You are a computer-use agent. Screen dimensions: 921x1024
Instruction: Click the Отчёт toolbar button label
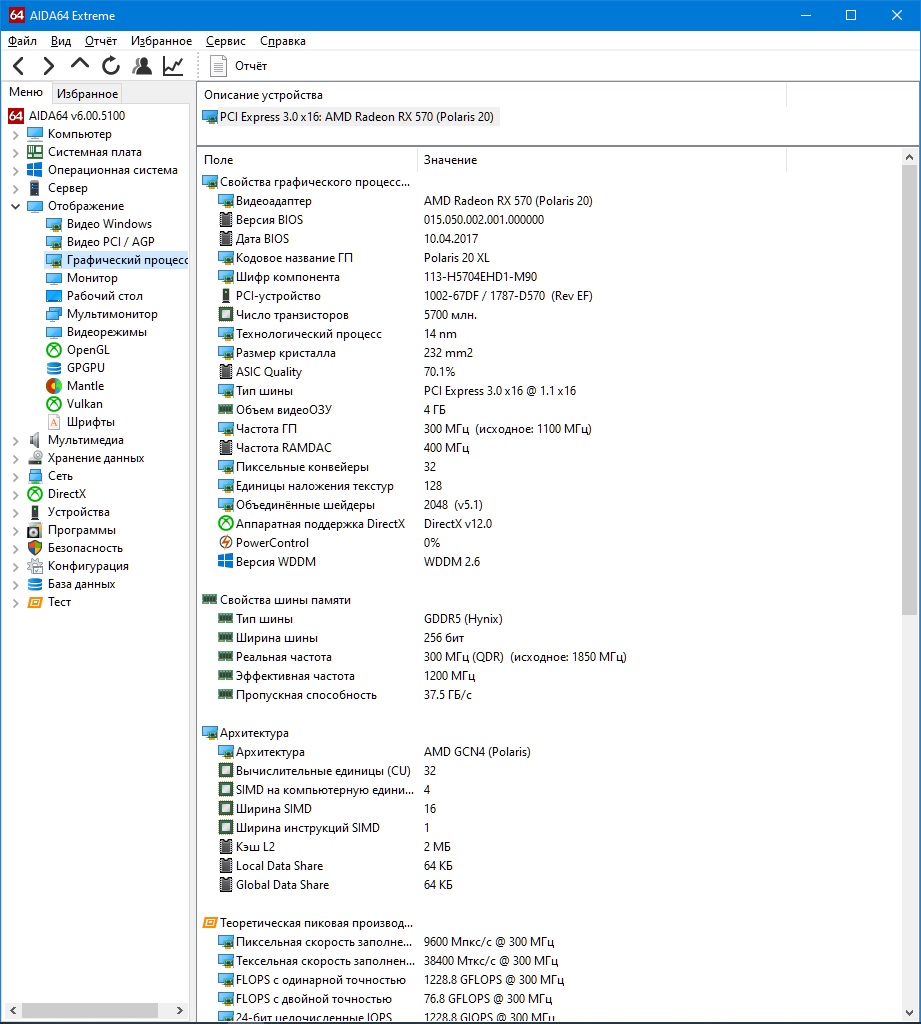[251, 66]
